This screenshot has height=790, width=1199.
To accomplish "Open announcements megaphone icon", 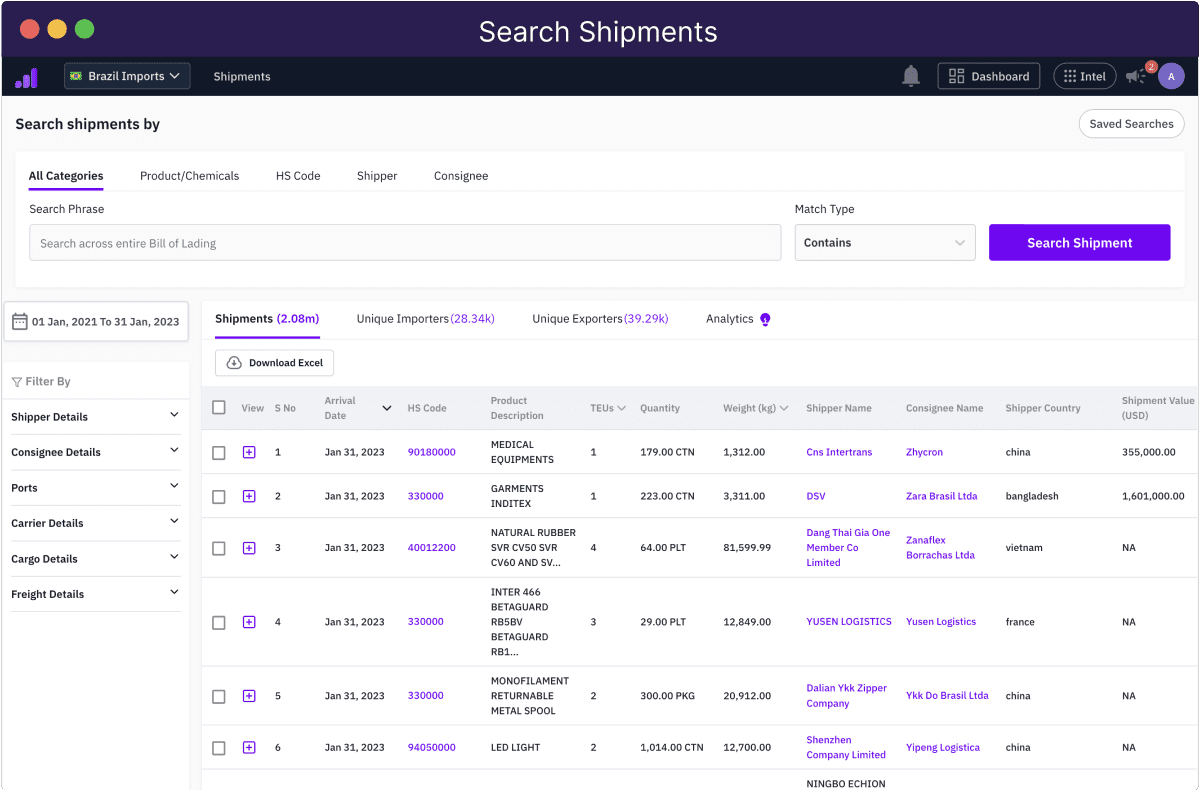I will [x=1136, y=76].
